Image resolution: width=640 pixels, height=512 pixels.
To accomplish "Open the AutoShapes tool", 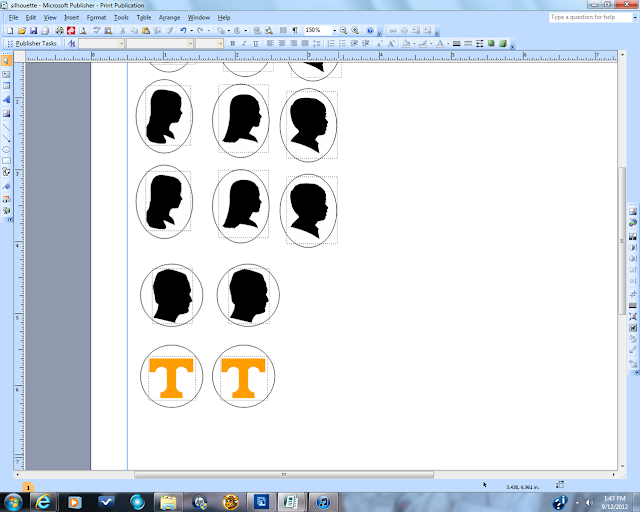I will (6, 172).
